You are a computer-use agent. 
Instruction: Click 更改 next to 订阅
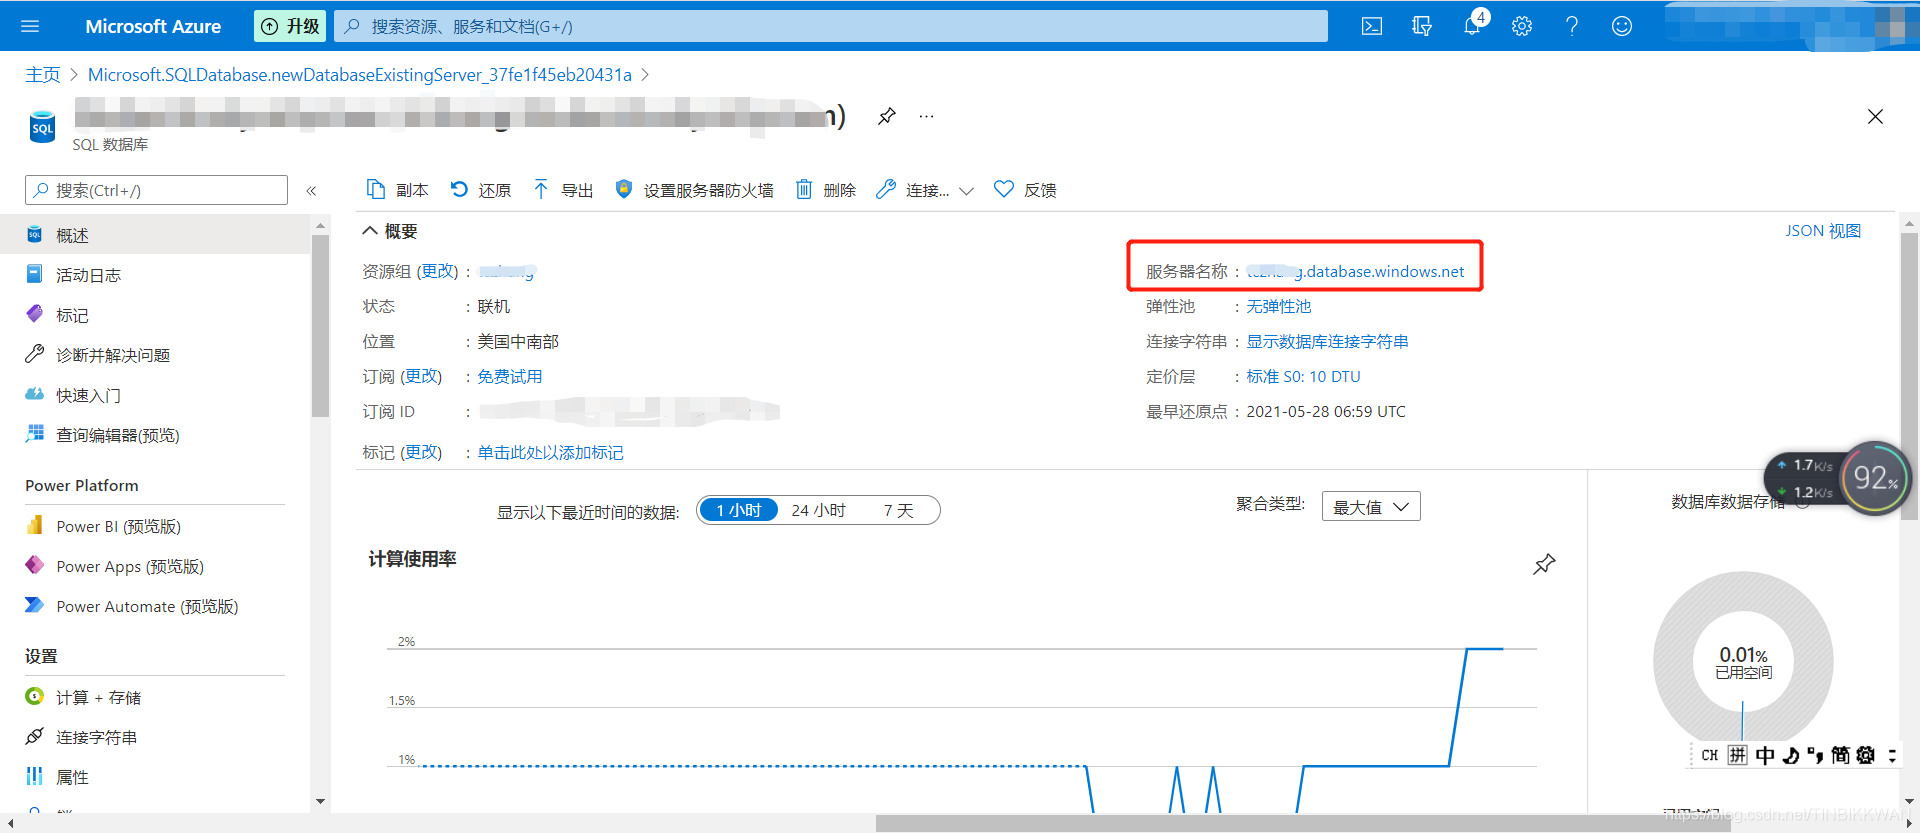(422, 376)
